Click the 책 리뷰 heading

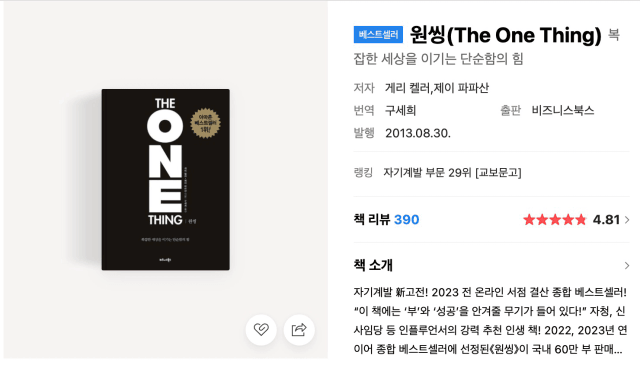372,219
